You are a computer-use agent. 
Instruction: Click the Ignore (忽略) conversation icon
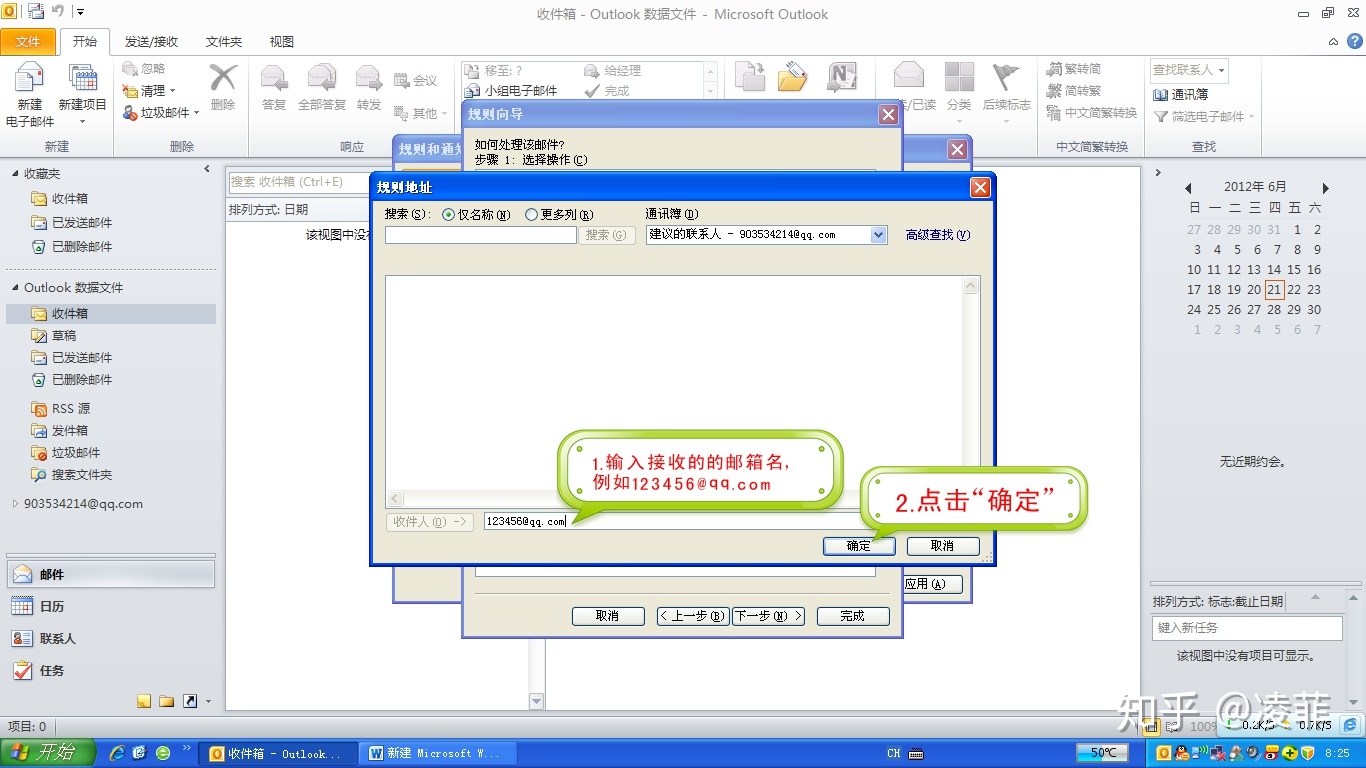pyautogui.click(x=130, y=68)
